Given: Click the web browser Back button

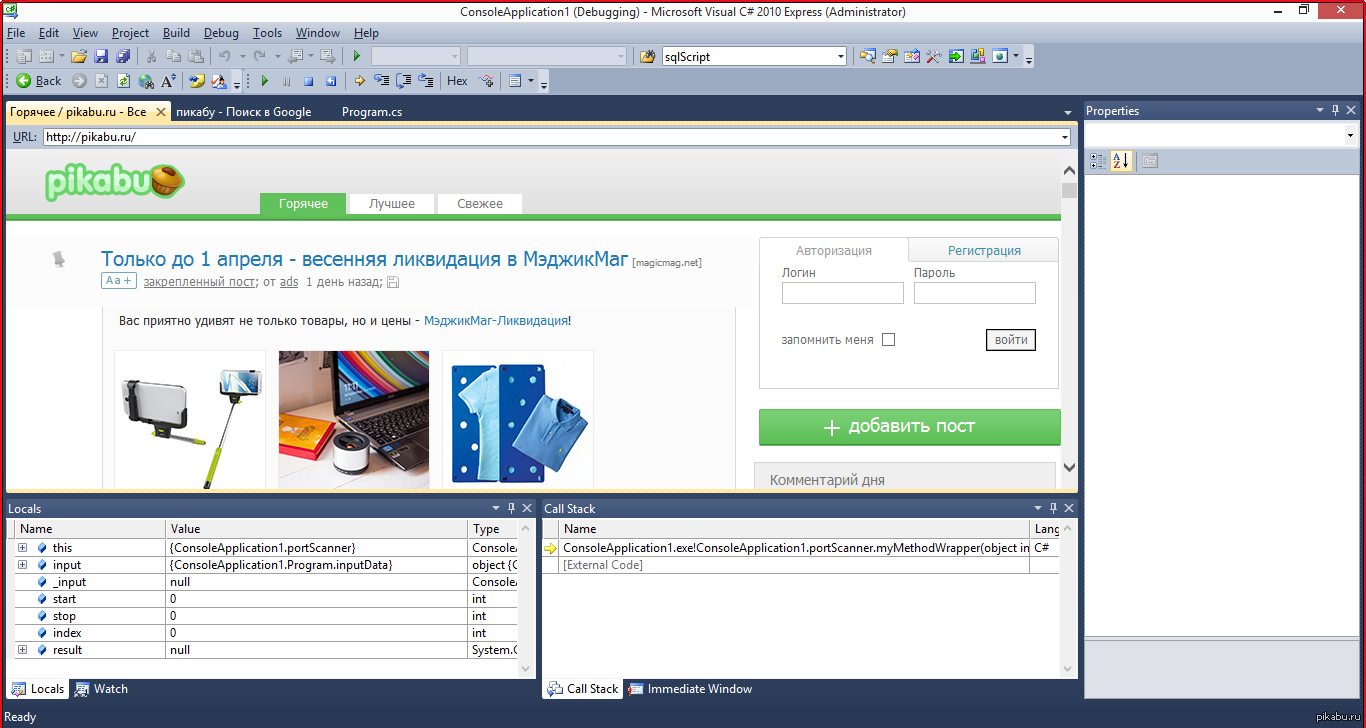Looking at the screenshot, I should (38, 81).
